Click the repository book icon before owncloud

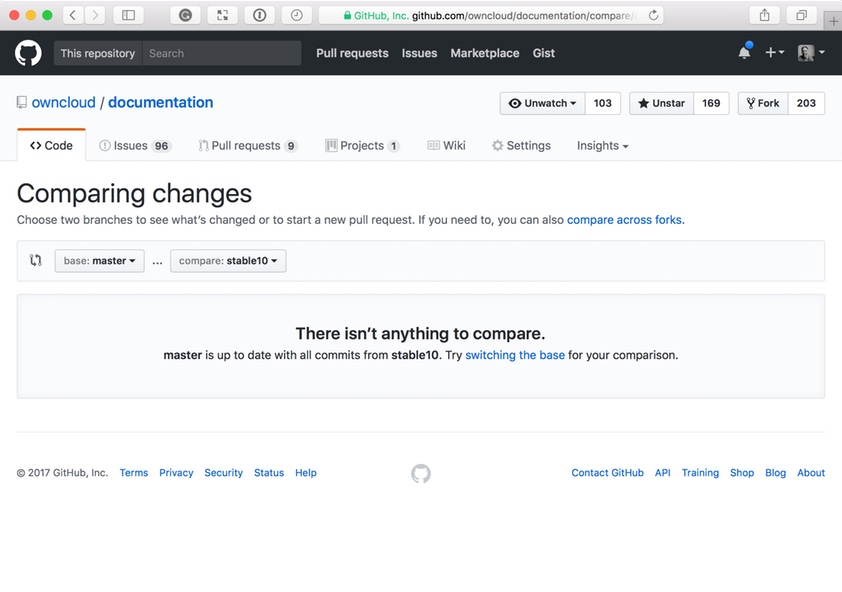pyautogui.click(x=21, y=101)
